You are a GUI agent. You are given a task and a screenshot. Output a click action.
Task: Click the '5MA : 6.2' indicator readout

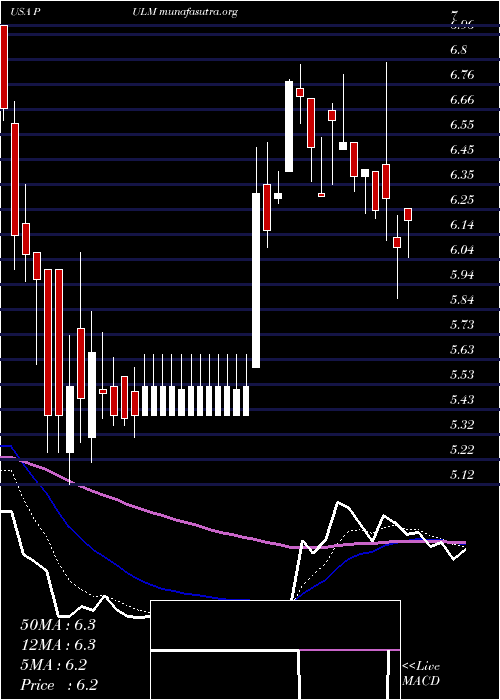[x=54, y=665]
